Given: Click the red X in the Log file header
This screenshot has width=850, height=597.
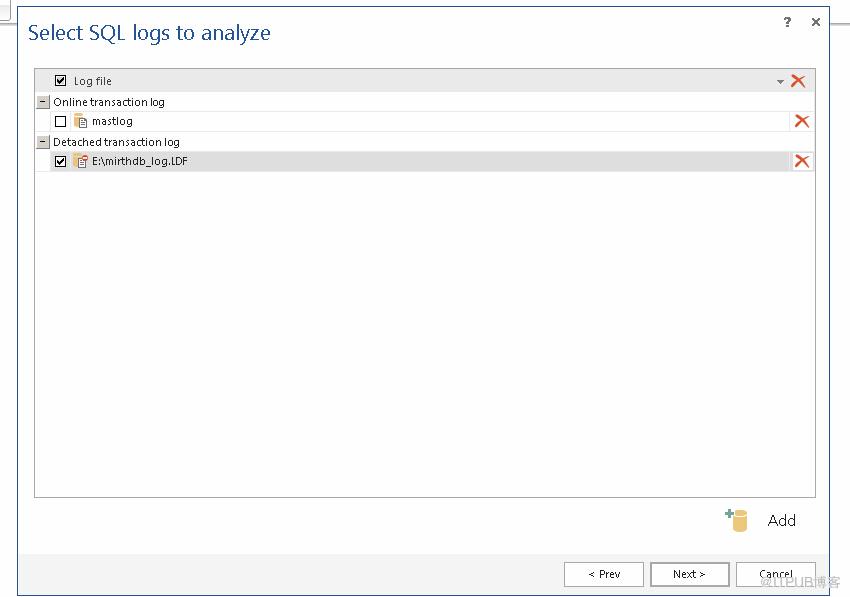Looking at the screenshot, I should (798, 81).
